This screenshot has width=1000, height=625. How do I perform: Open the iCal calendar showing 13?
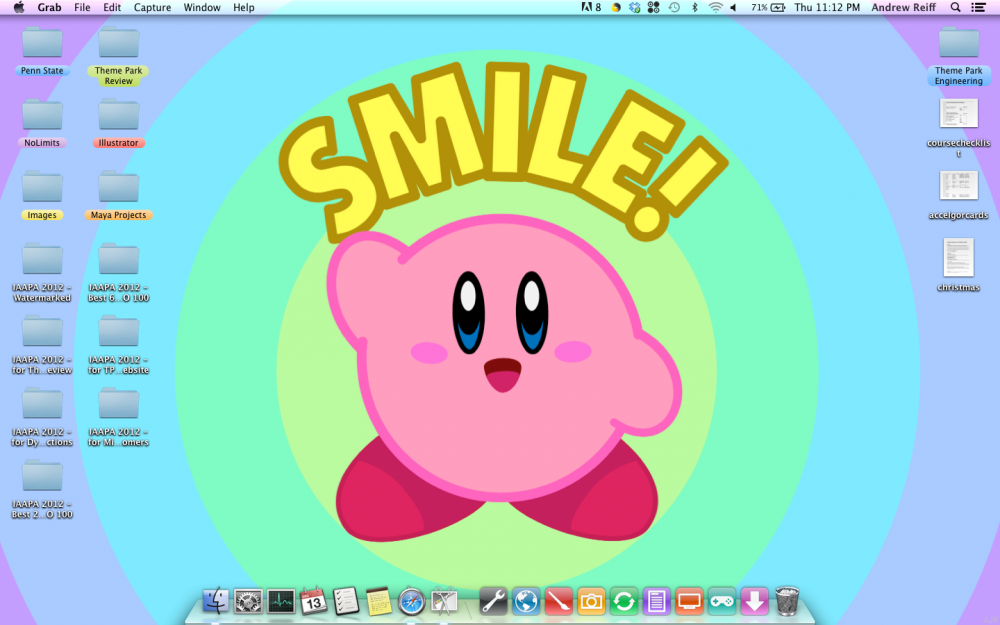[313, 602]
